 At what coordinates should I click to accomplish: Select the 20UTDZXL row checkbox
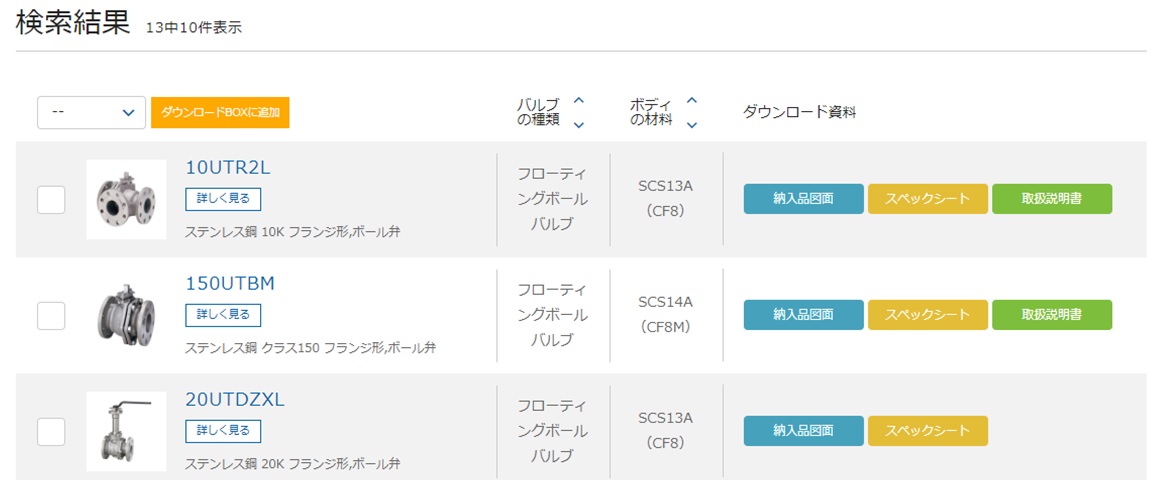pos(51,431)
